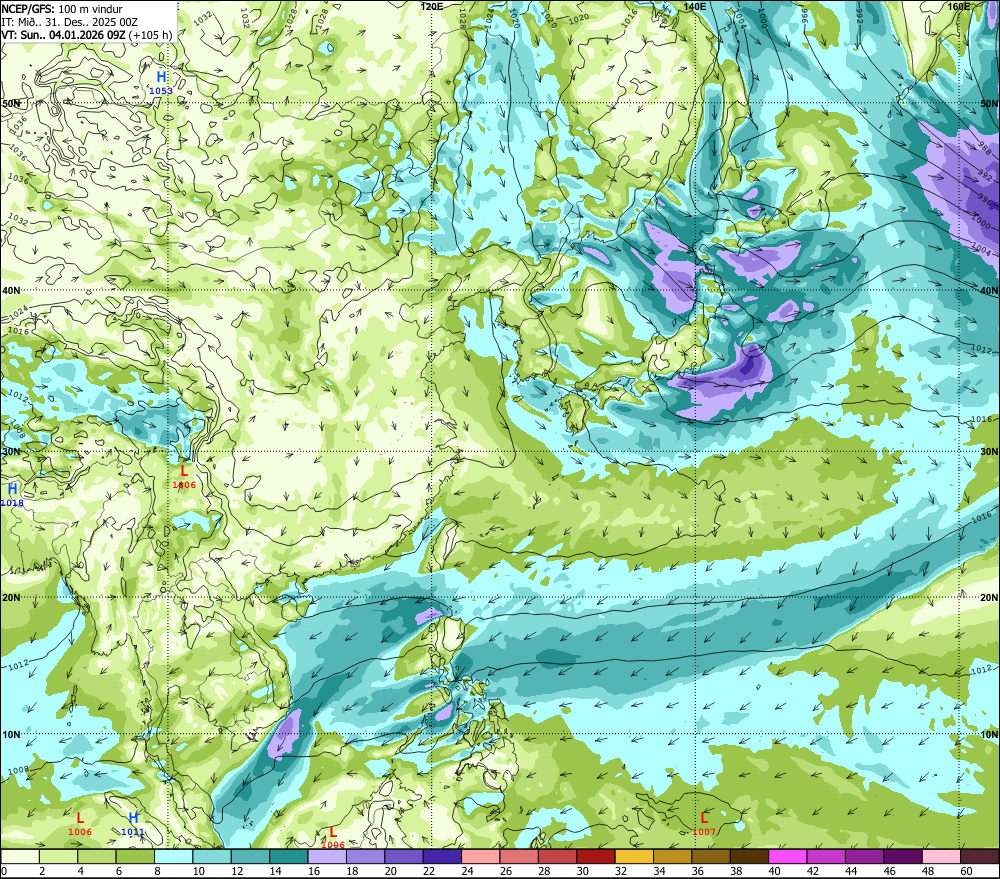Viewport: 1000px width, 879px height.
Task: Click the right-edge 20N latitude label
Action: pos(989,598)
